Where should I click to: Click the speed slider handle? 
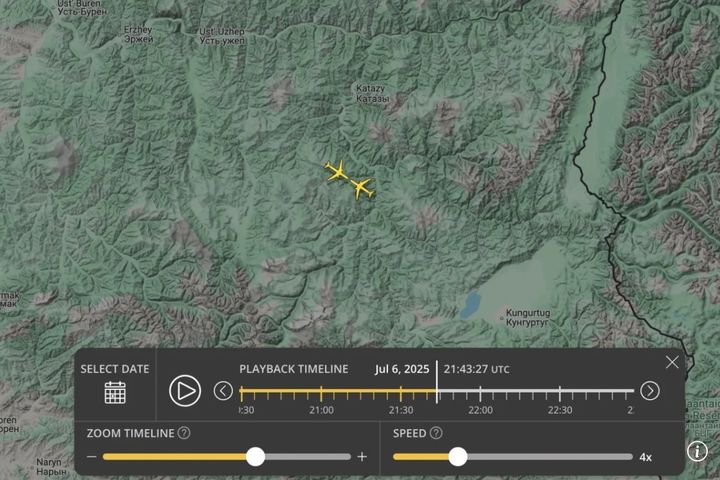(457, 457)
